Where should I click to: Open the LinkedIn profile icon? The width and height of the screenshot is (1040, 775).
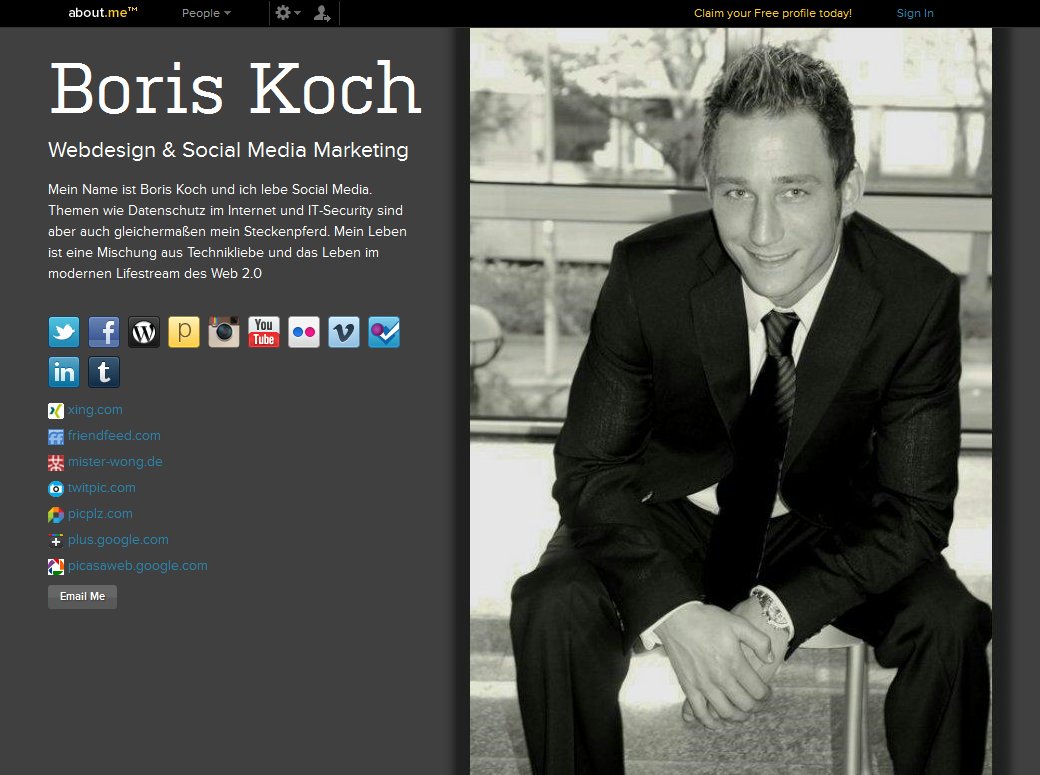click(x=64, y=372)
